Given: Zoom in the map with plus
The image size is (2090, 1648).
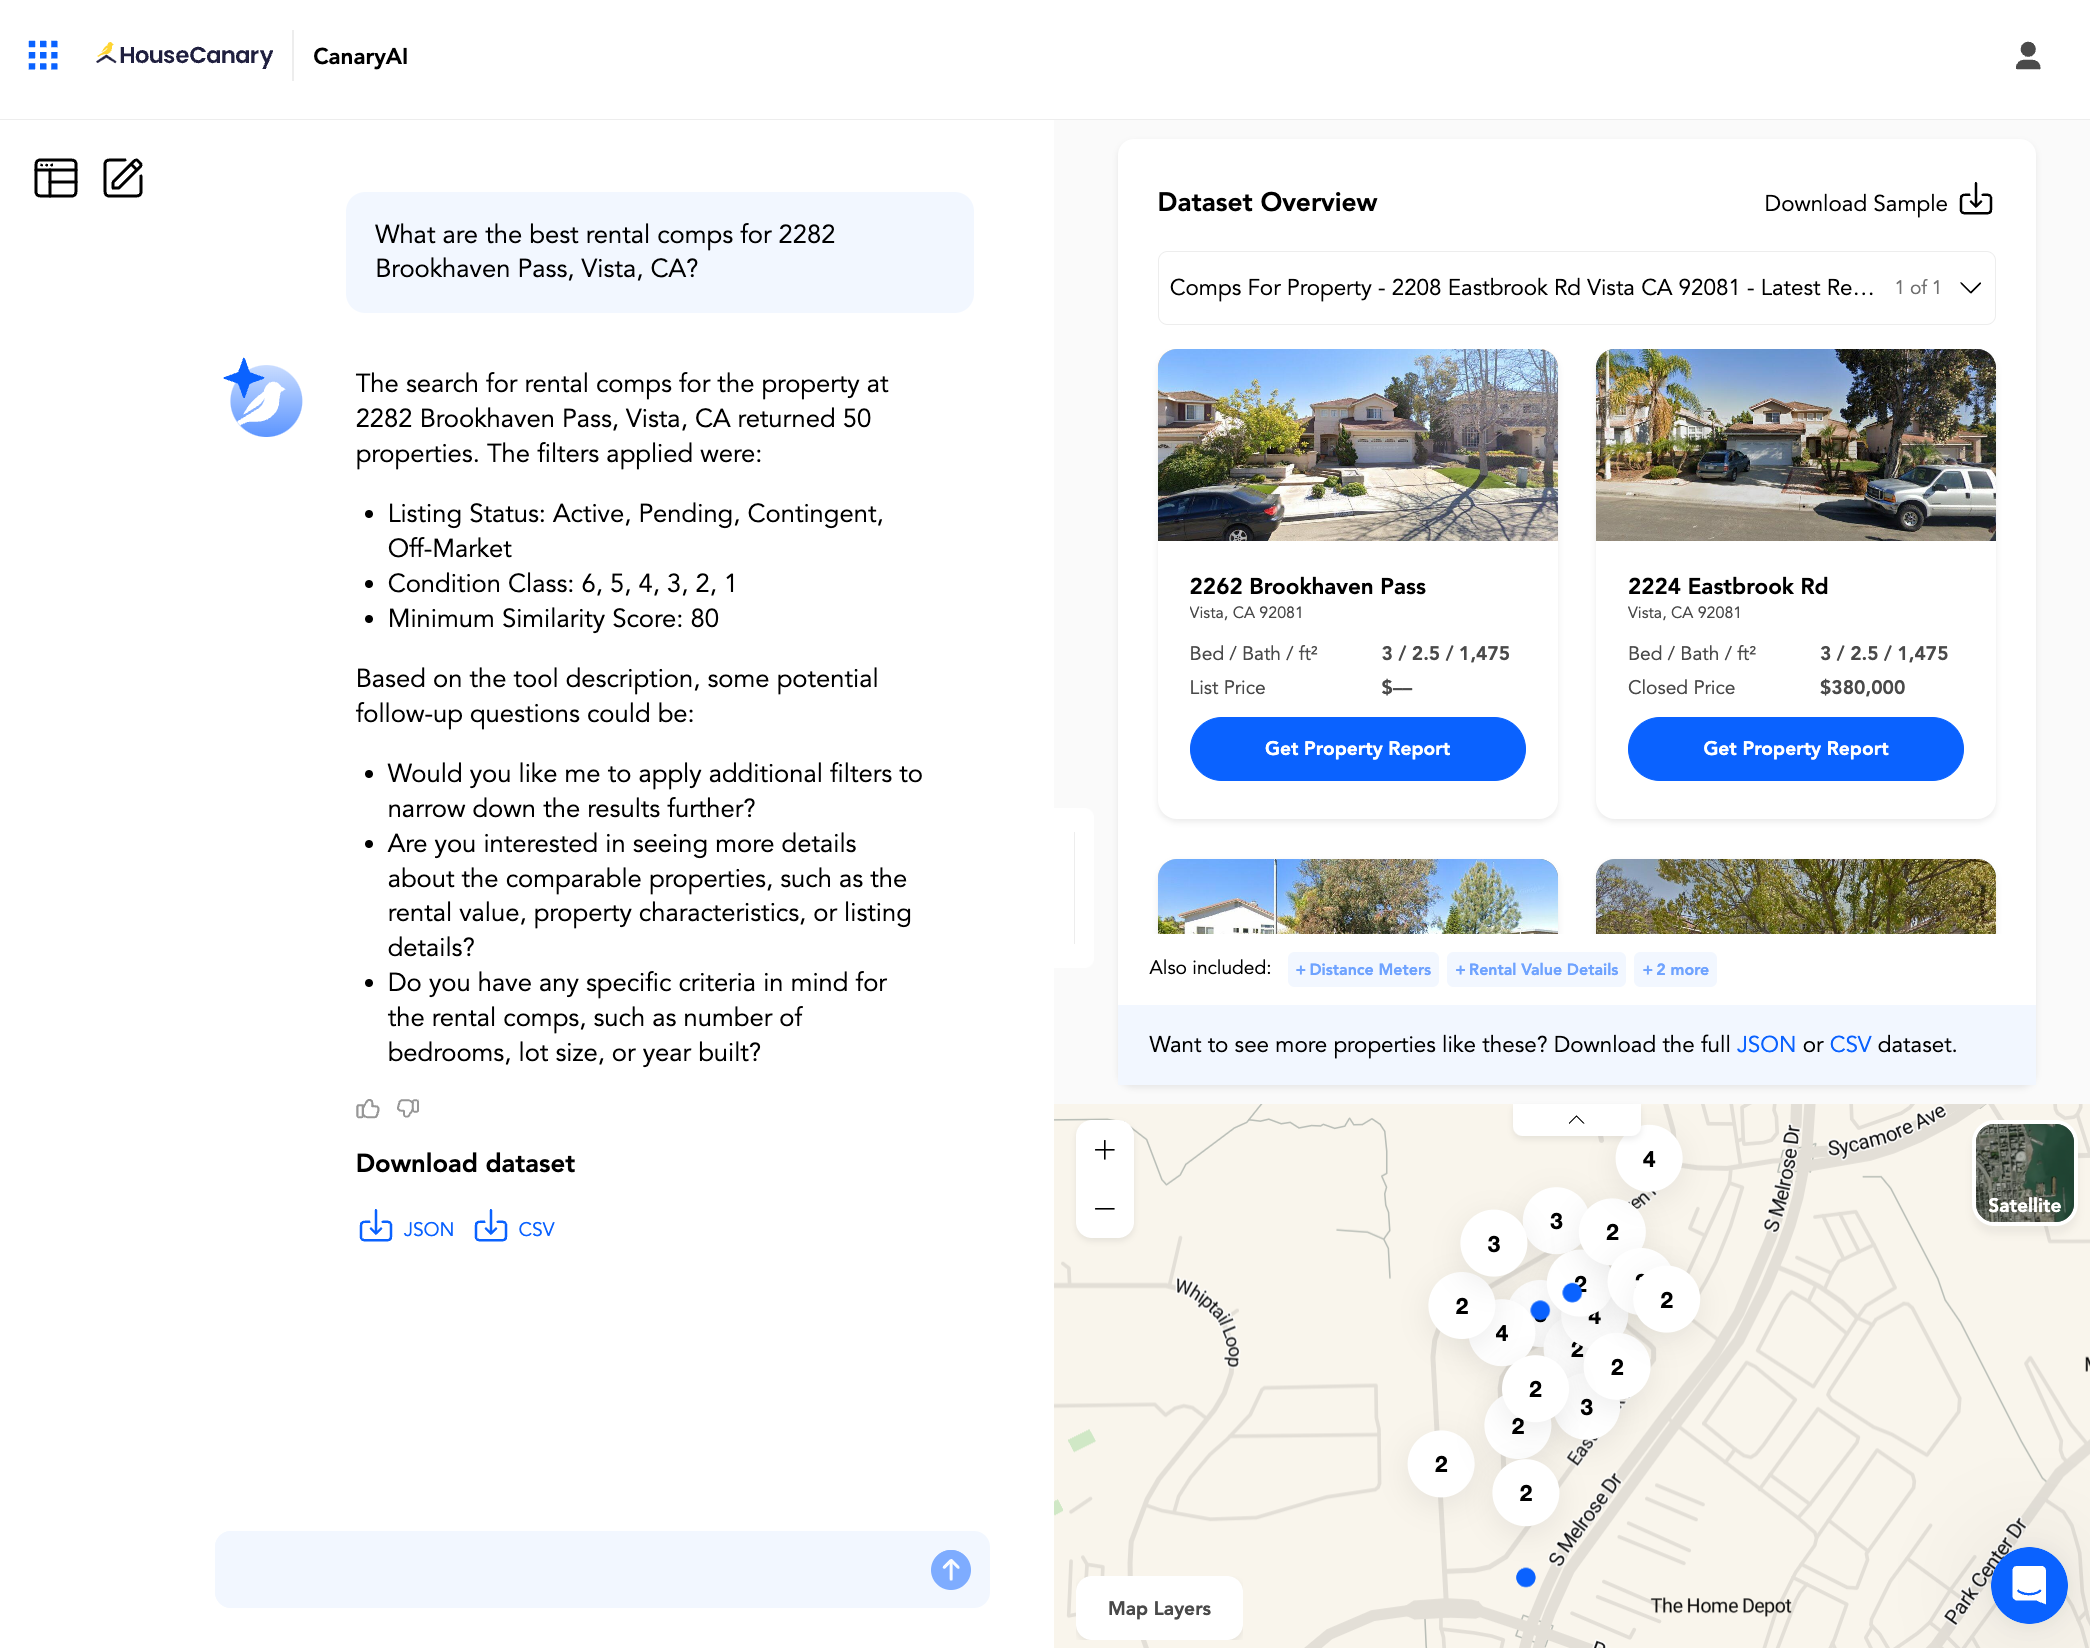Looking at the screenshot, I should (x=1104, y=1150).
